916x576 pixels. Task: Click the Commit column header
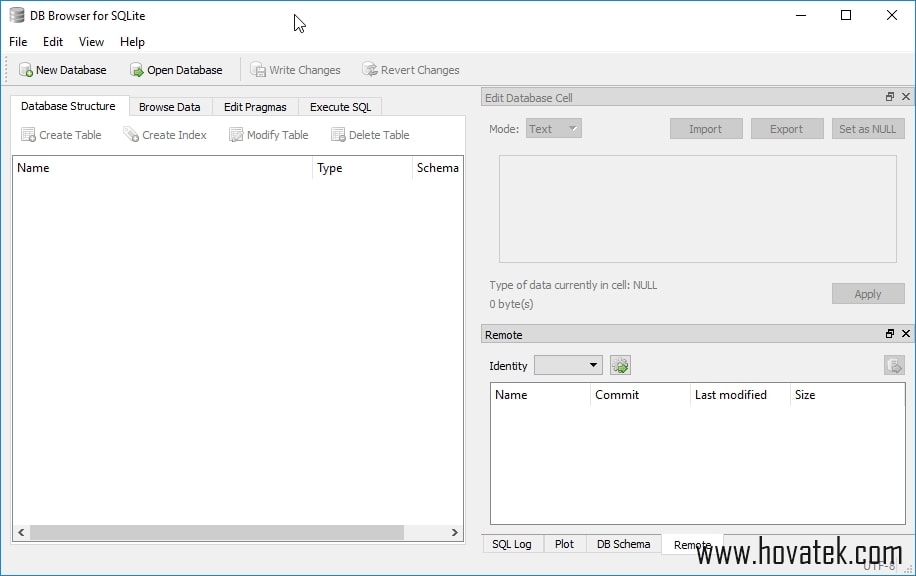point(640,395)
